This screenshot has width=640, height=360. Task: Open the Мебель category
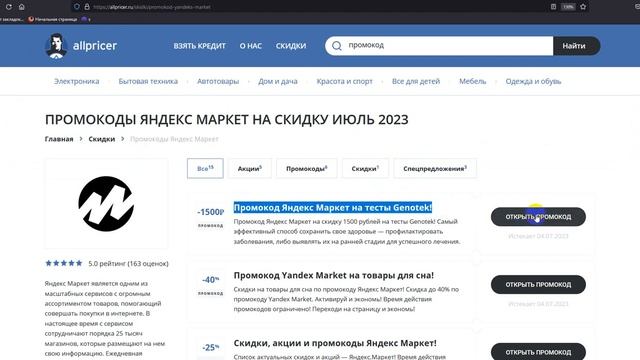[473, 81]
